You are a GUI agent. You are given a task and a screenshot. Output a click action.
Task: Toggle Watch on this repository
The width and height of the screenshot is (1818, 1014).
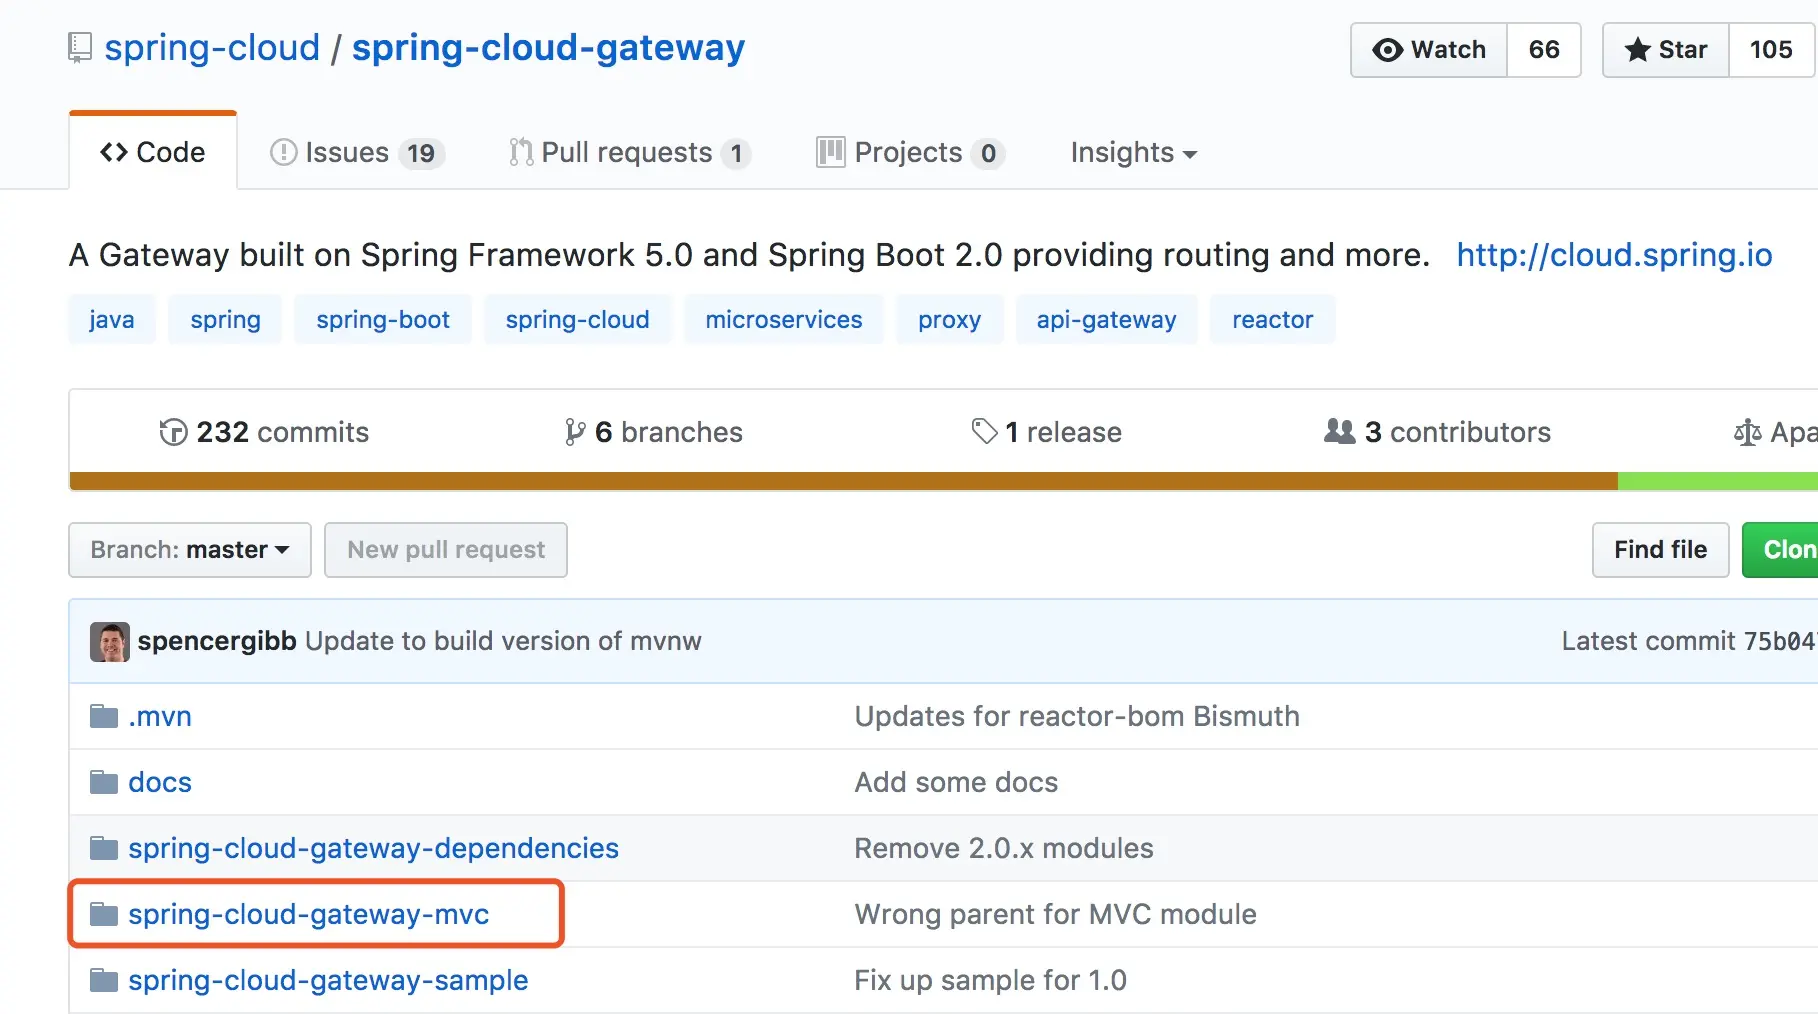1429,50
